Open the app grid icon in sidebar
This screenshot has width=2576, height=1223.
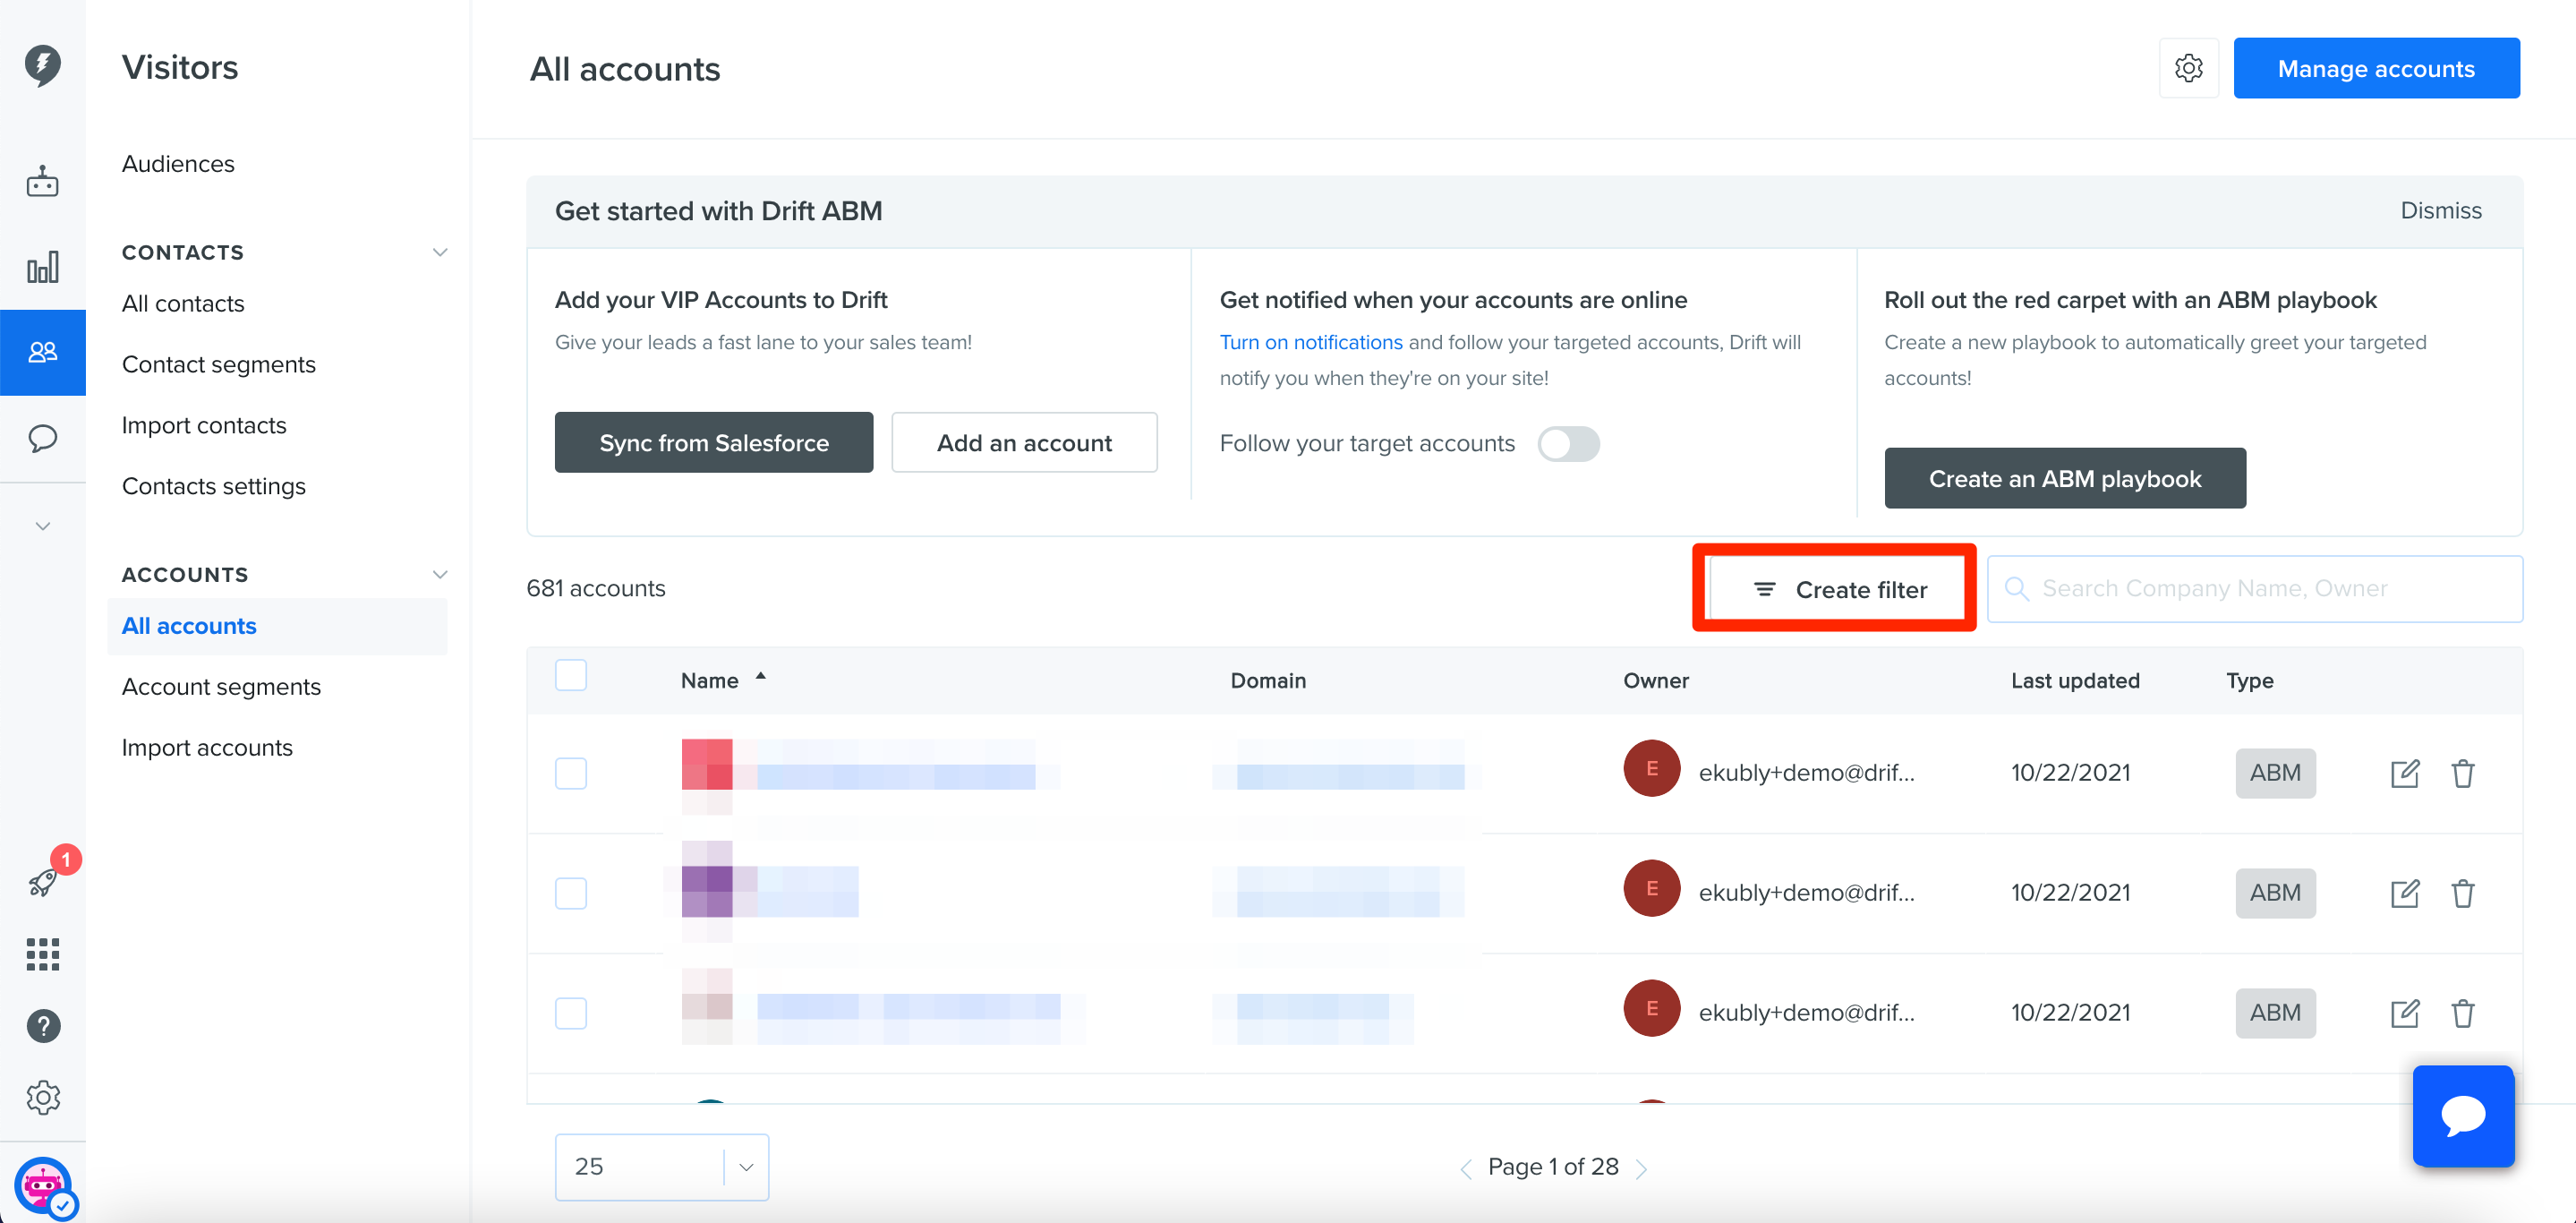pyautogui.click(x=42, y=954)
